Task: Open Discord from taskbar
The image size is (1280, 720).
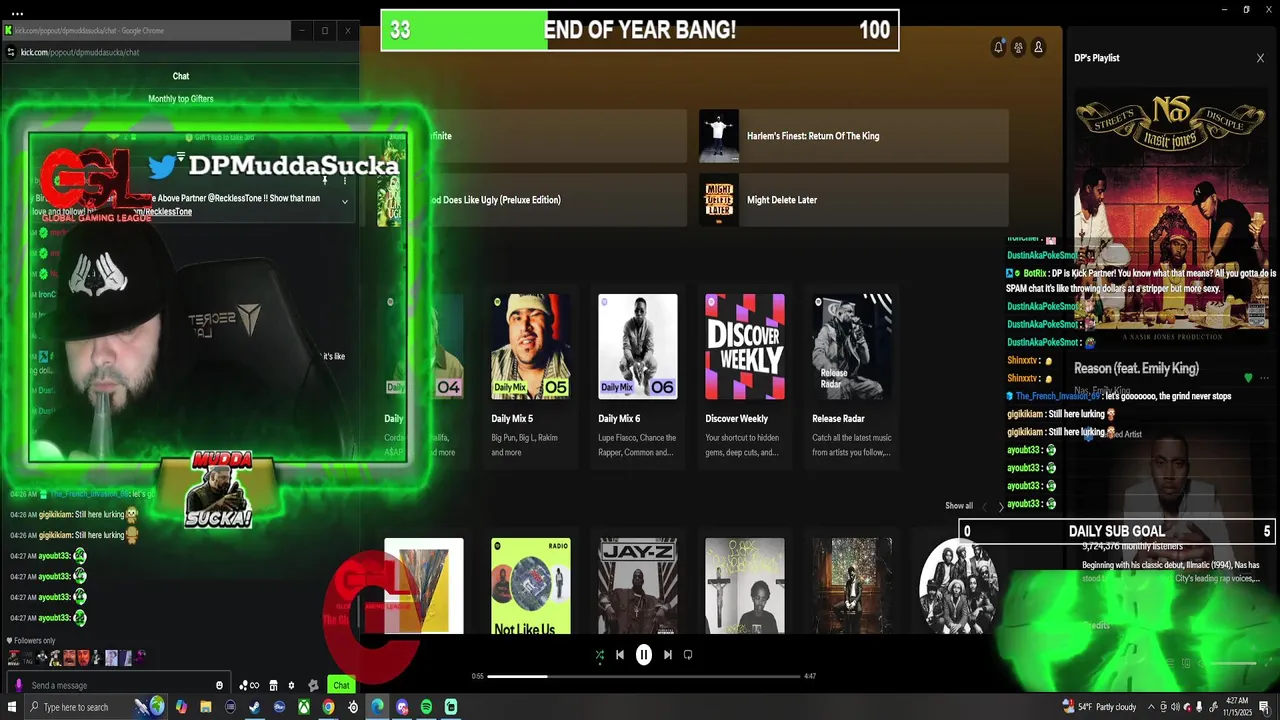Action: [x=402, y=707]
